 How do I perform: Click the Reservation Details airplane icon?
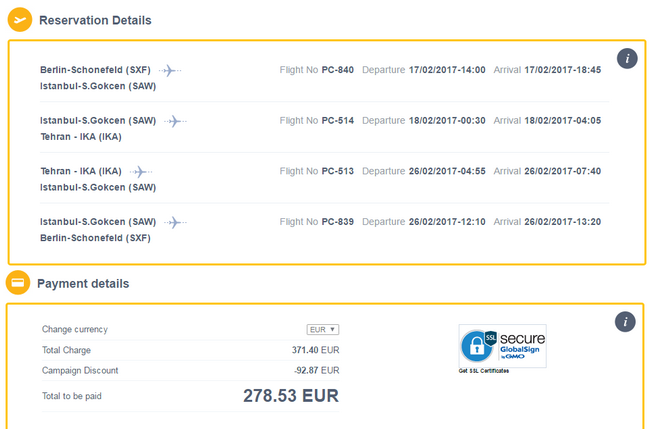(19, 19)
